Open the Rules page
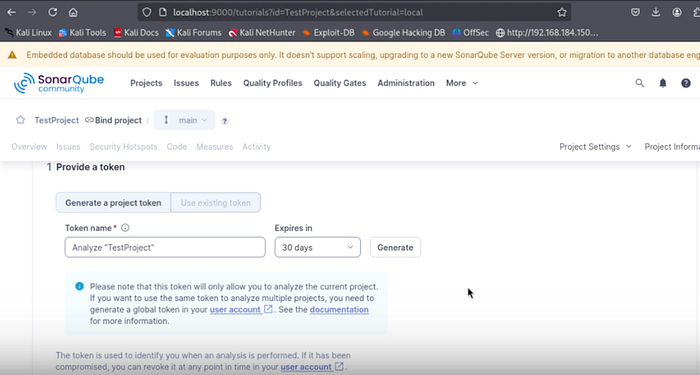The image size is (700, 375). pyautogui.click(x=221, y=83)
